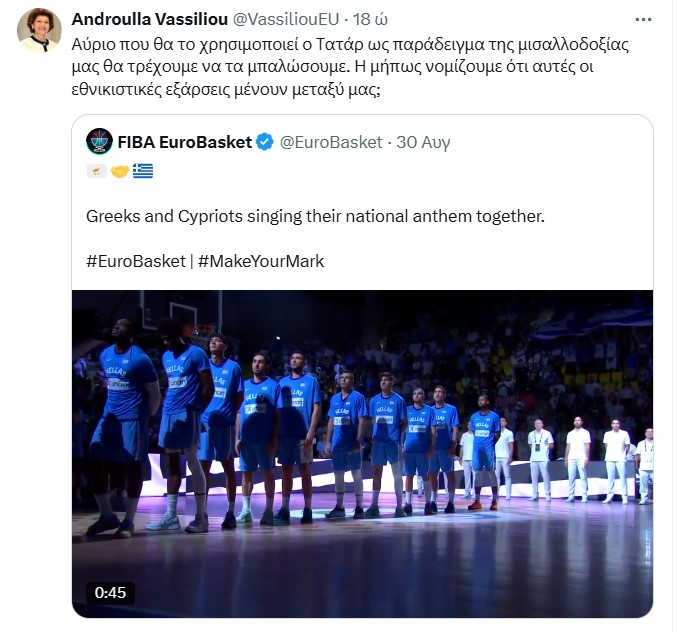The image size is (677, 632).
Task: Open Androulla Vassiliou's profile picture
Action: [39, 30]
